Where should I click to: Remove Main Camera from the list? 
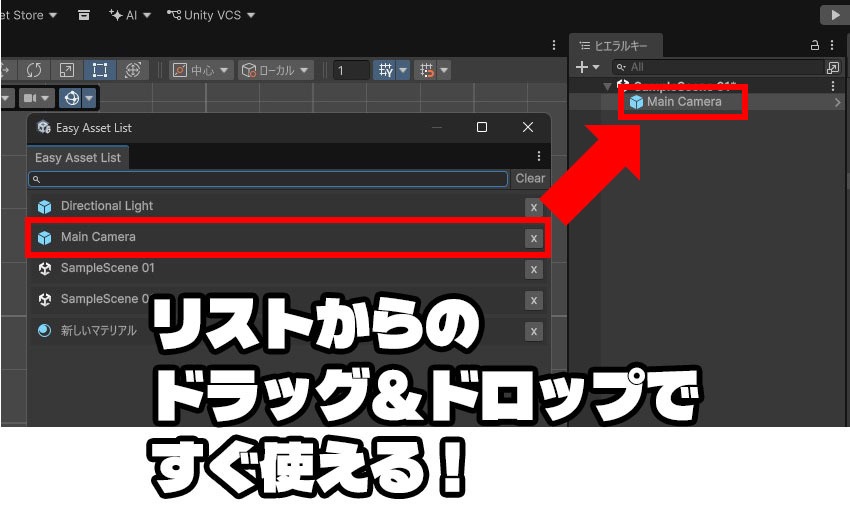534,238
